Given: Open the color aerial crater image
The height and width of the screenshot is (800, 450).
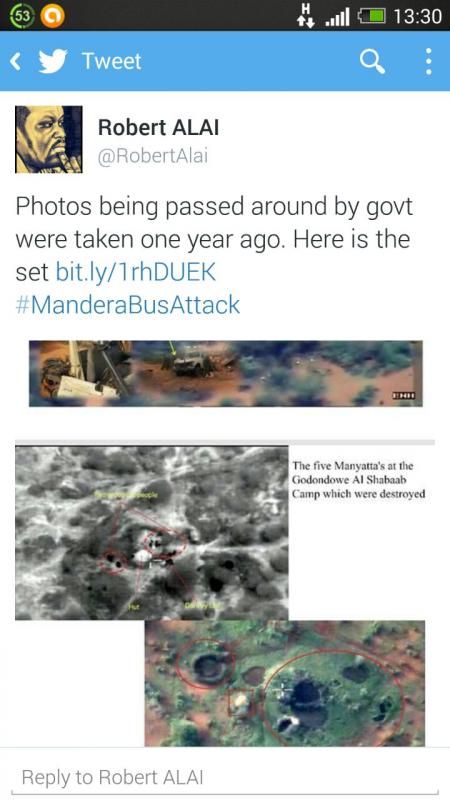Looking at the screenshot, I should pyautogui.click(x=285, y=683).
